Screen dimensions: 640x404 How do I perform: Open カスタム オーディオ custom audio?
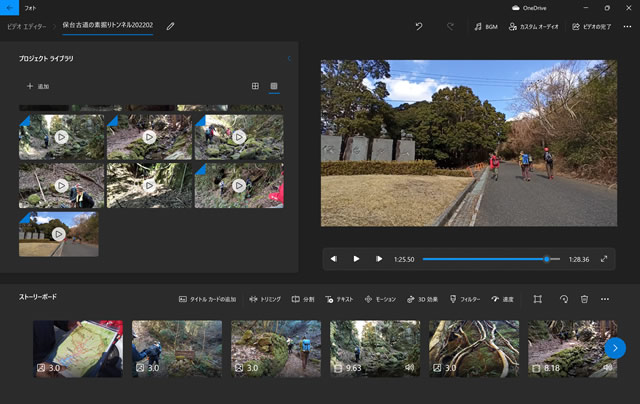click(534, 26)
